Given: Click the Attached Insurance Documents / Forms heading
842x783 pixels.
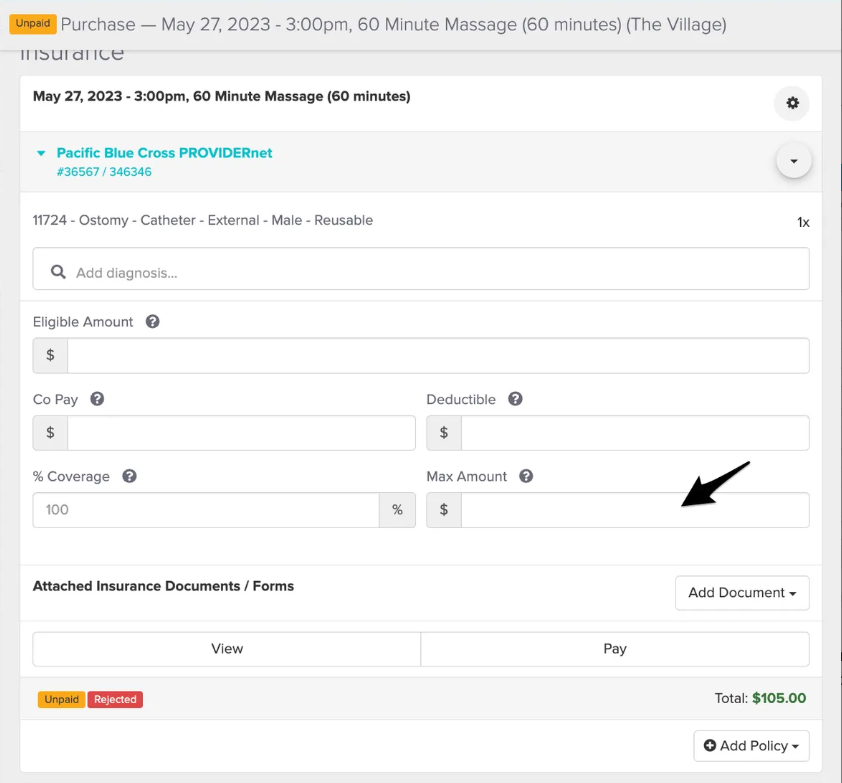Looking at the screenshot, I should 163,586.
